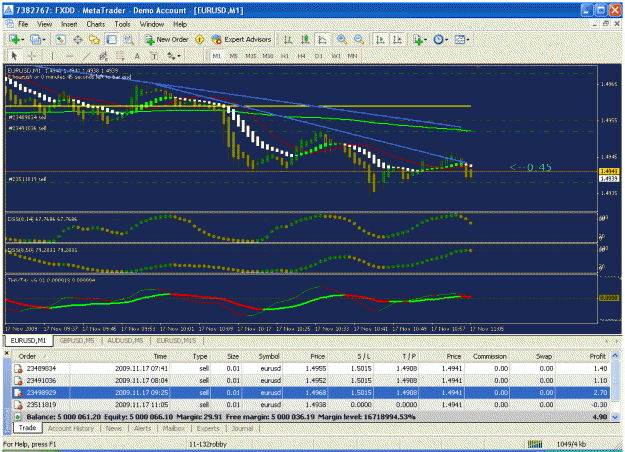Open the Journal tab
625x452 pixels.
pos(242,428)
